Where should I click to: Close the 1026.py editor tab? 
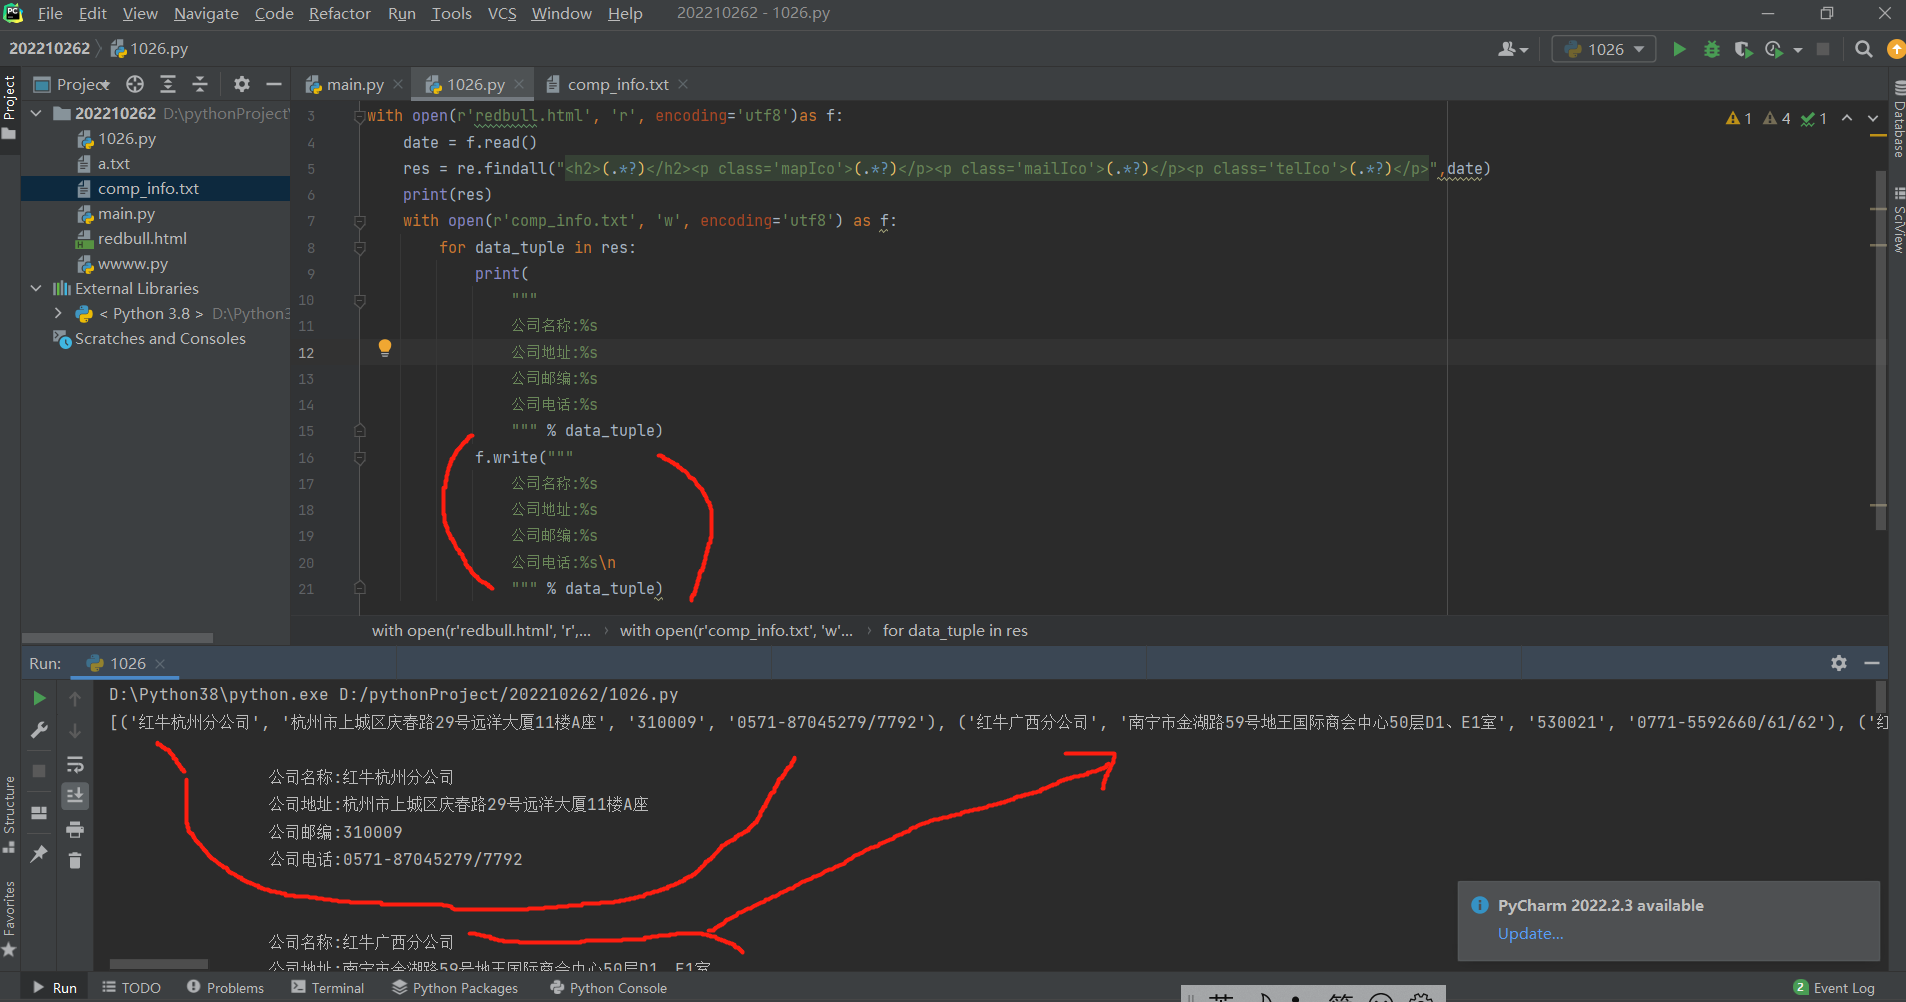519,84
